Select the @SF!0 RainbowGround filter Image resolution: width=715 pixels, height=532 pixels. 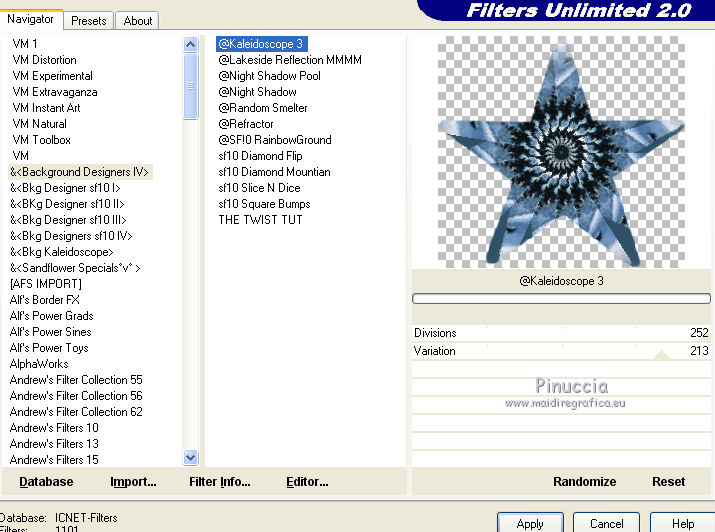tap(275, 139)
